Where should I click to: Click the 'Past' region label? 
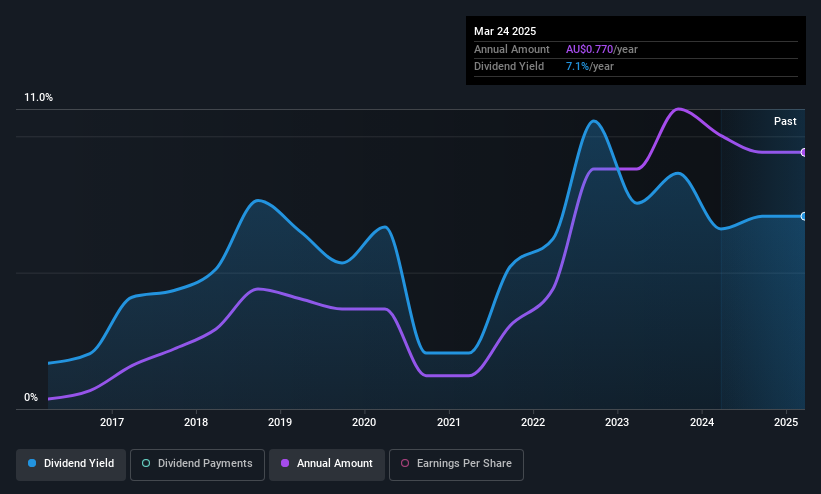785,122
